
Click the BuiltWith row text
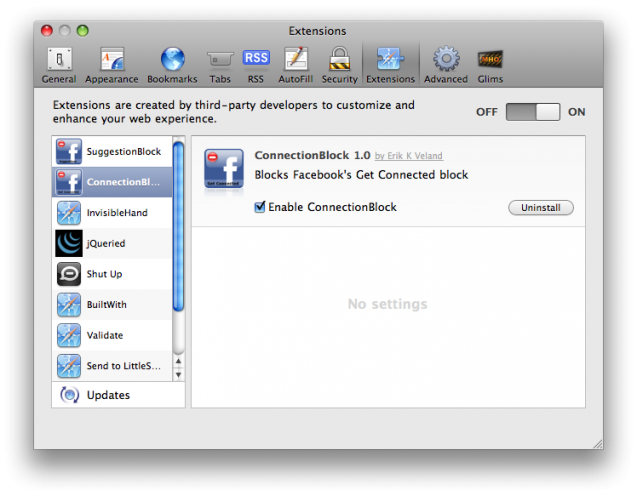click(x=106, y=305)
